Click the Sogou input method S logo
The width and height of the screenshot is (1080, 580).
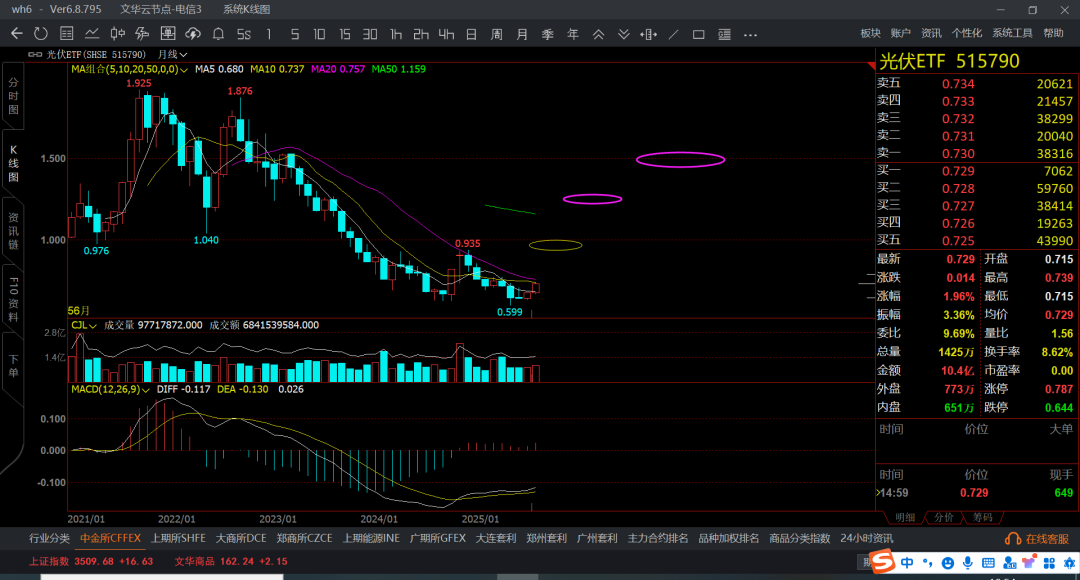pos(883,562)
